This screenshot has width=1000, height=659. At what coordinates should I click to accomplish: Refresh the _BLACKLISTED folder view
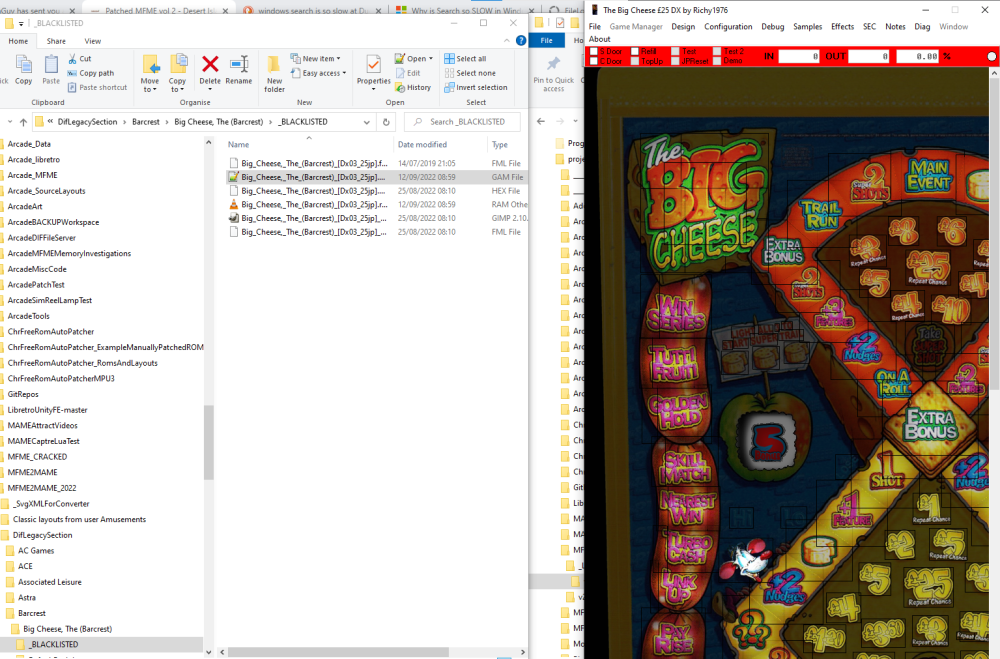tap(386, 122)
